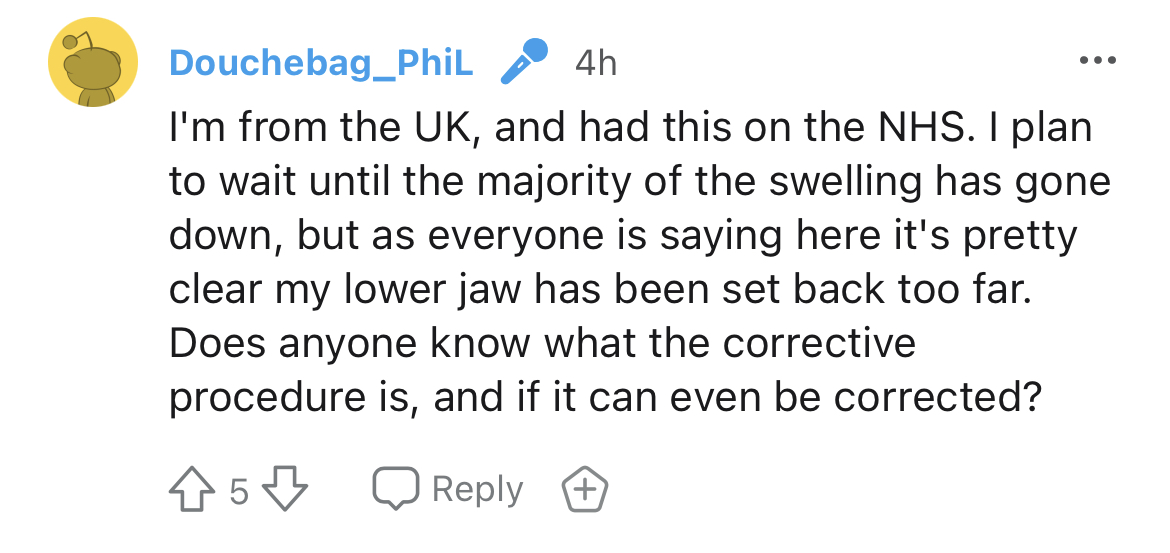Click the speech bubble reply icon
The height and width of the screenshot is (553, 1170).
[x=395, y=490]
